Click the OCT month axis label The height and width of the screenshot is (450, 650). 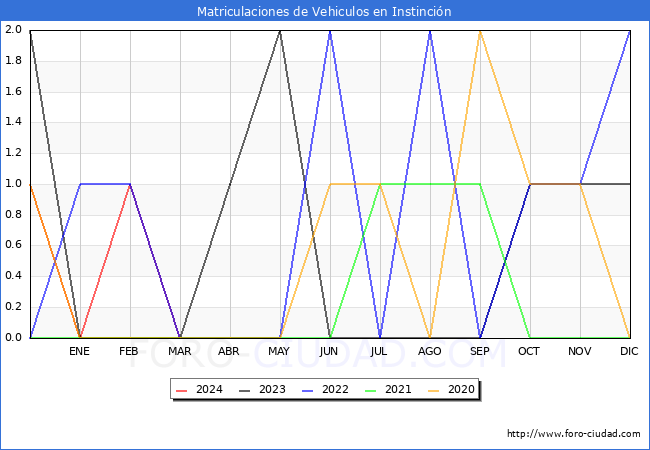[529, 351]
